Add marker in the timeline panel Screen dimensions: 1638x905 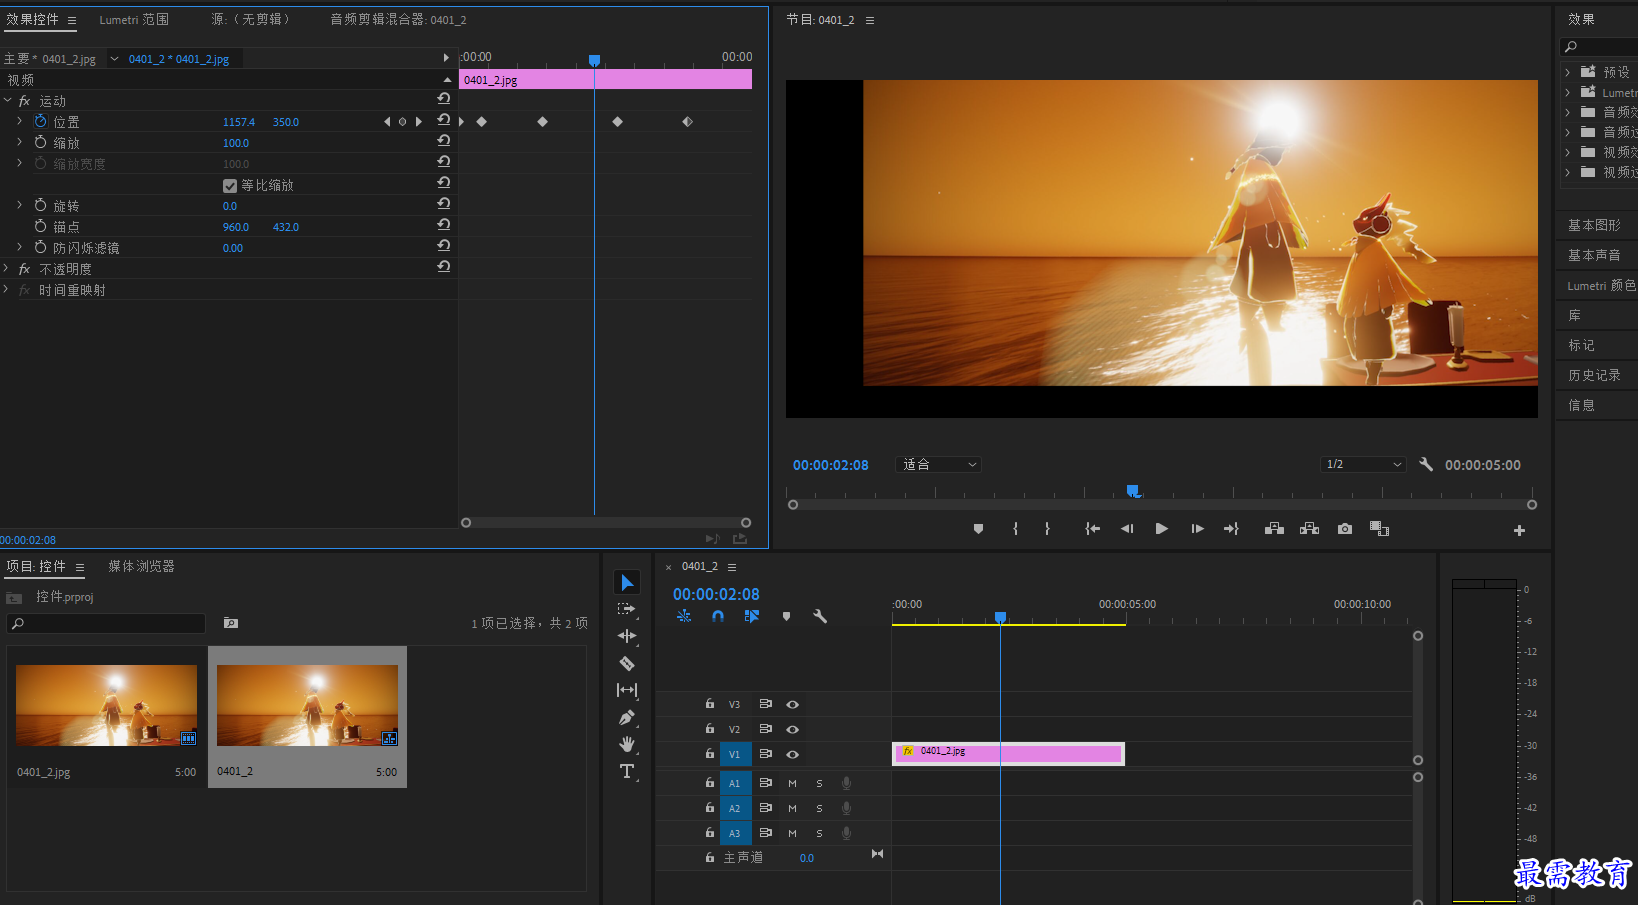[786, 616]
